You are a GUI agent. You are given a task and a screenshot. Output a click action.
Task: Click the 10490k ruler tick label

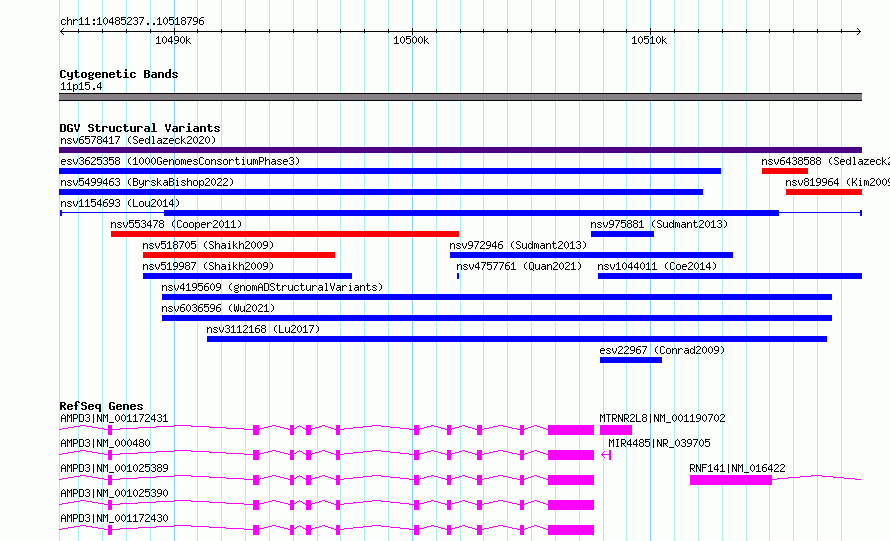173,40
